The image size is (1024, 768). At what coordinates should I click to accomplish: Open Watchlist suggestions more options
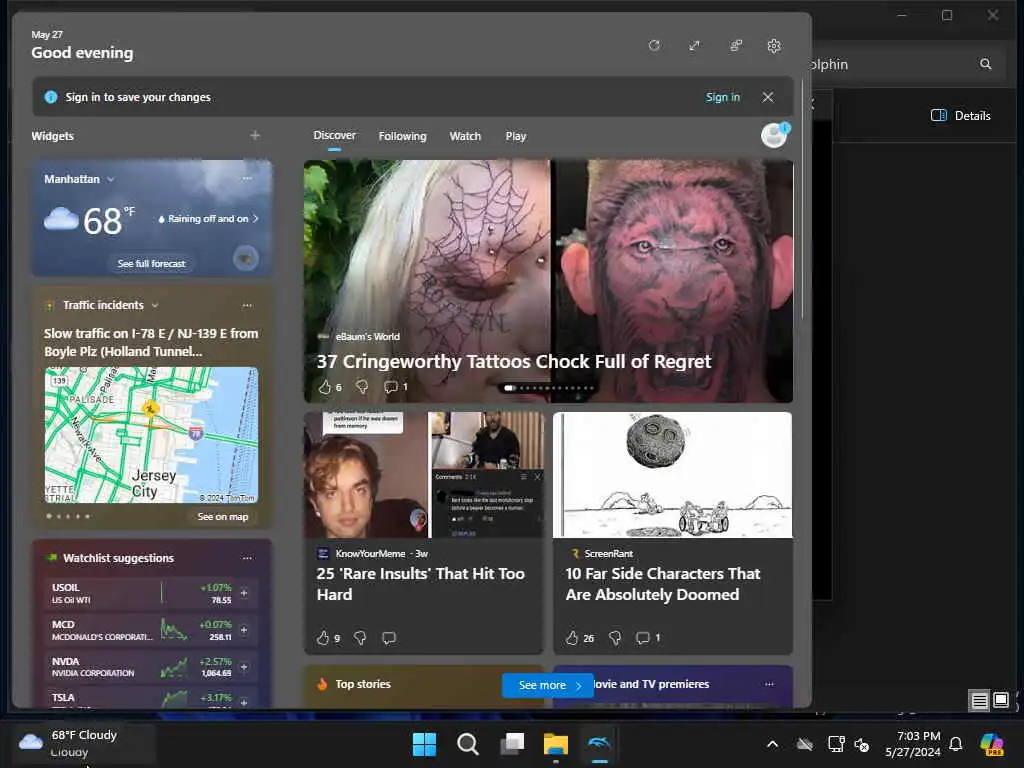[x=247, y=558]
